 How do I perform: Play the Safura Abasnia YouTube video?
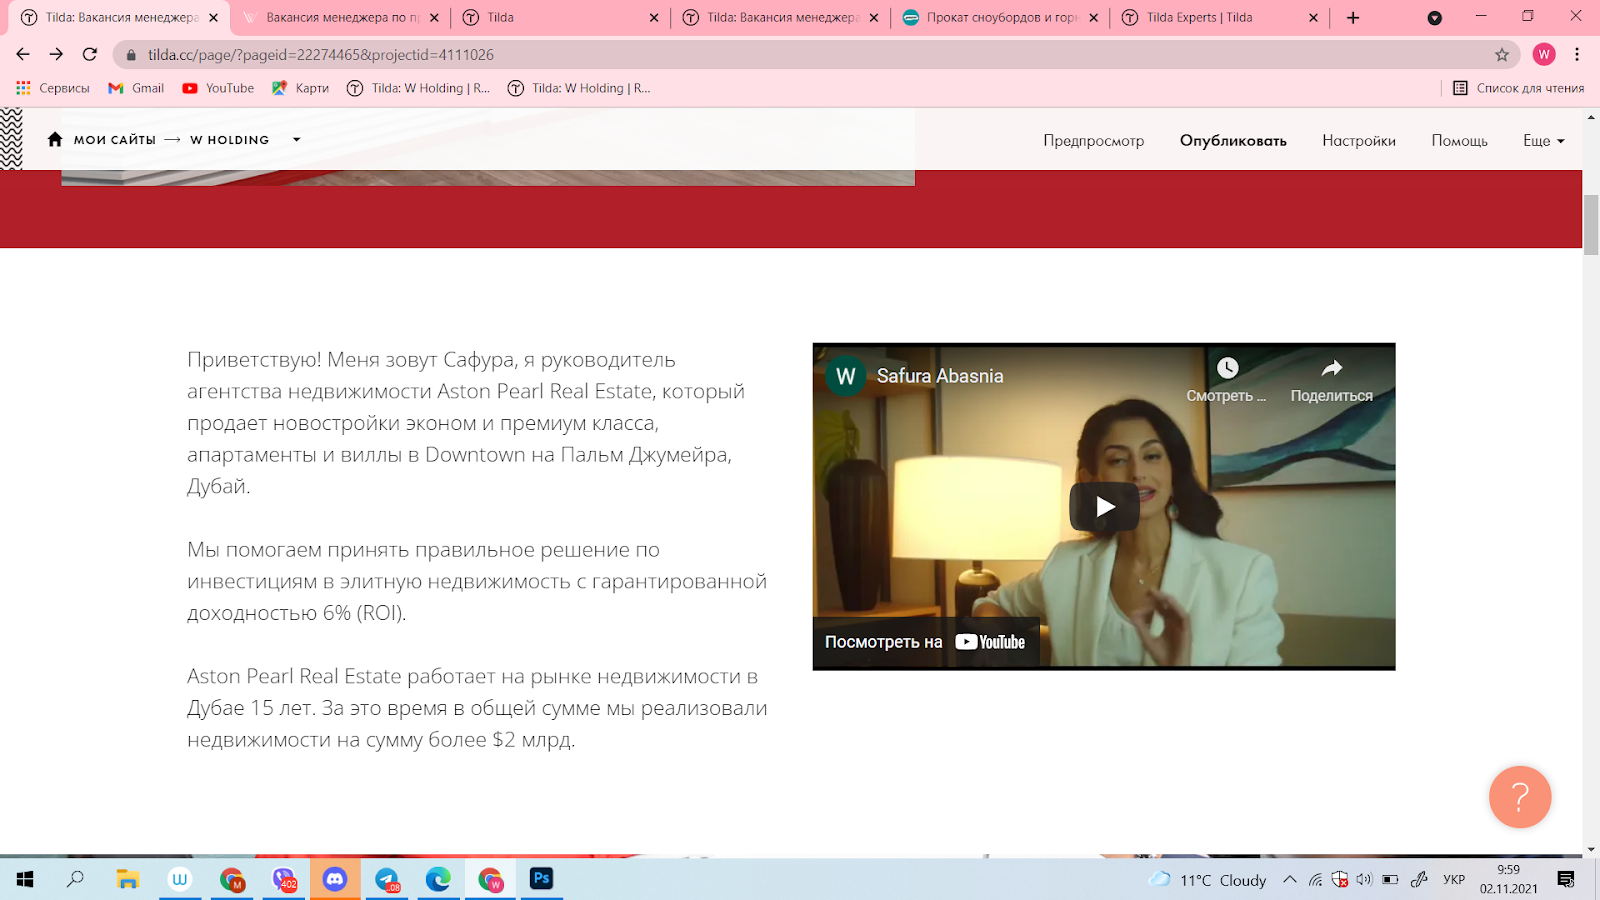[x=1104, y=507]
